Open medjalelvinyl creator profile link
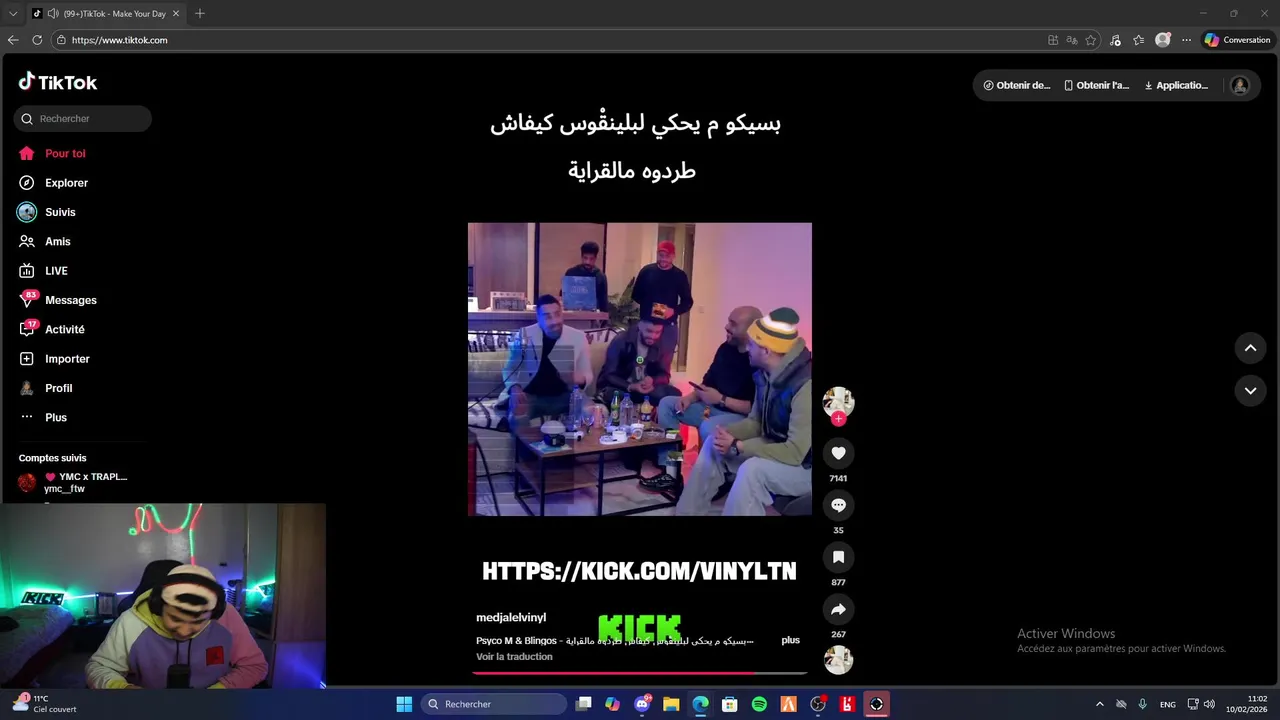The height and width of the screenshot is (720, 1280). pyautogui.click(x=511, y=618)
